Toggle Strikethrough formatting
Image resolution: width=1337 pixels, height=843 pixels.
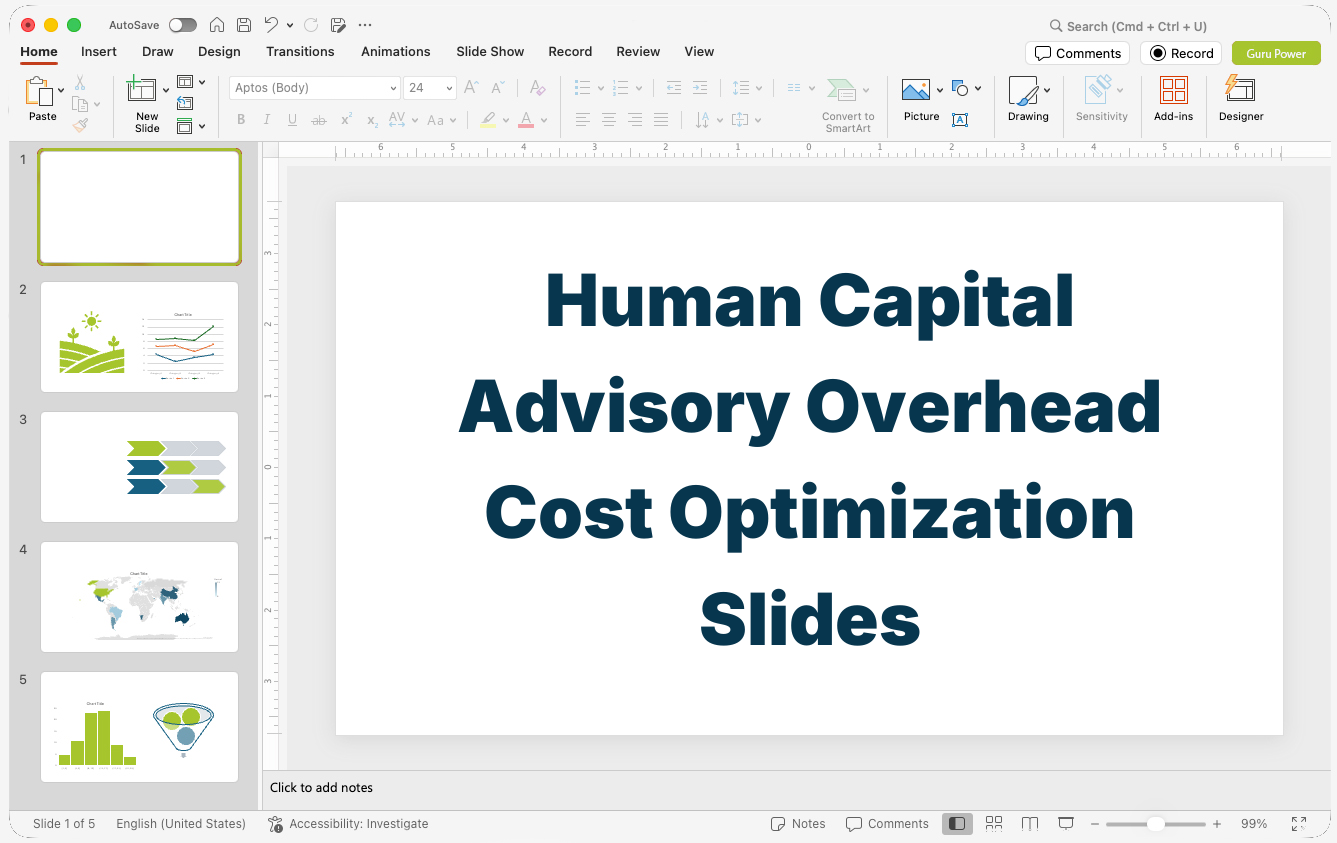click(x=319, y=120)
